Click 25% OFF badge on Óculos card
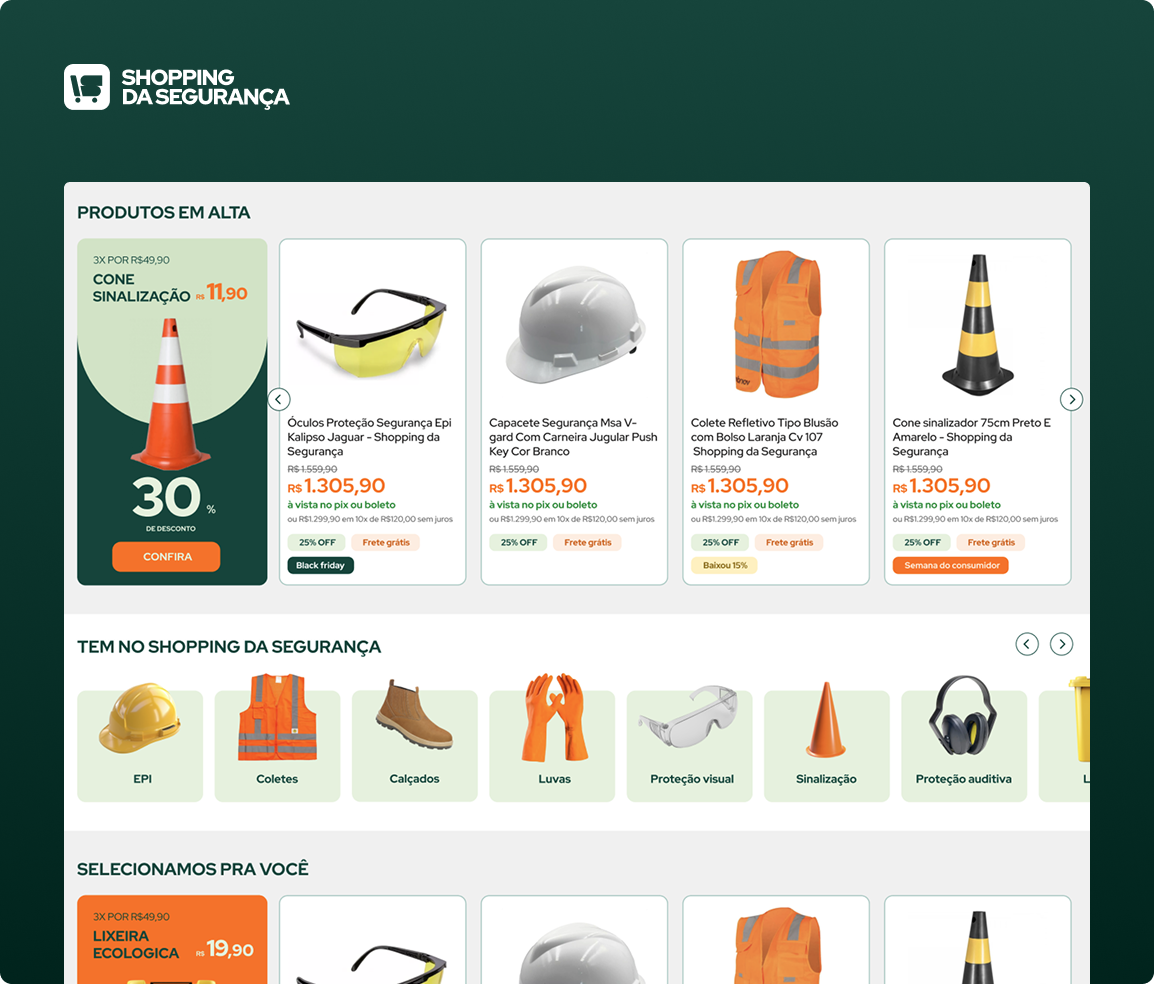This screenshot has height=984, width=1154. click(316, 542)
